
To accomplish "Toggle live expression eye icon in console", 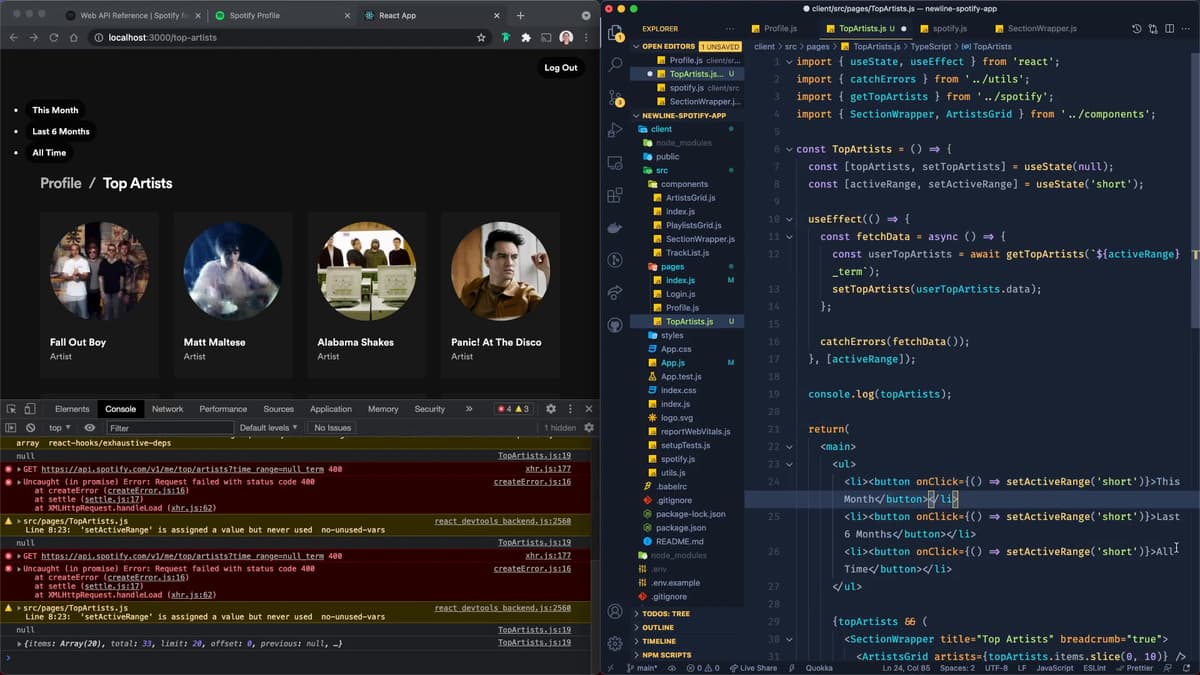I will 89,428.
